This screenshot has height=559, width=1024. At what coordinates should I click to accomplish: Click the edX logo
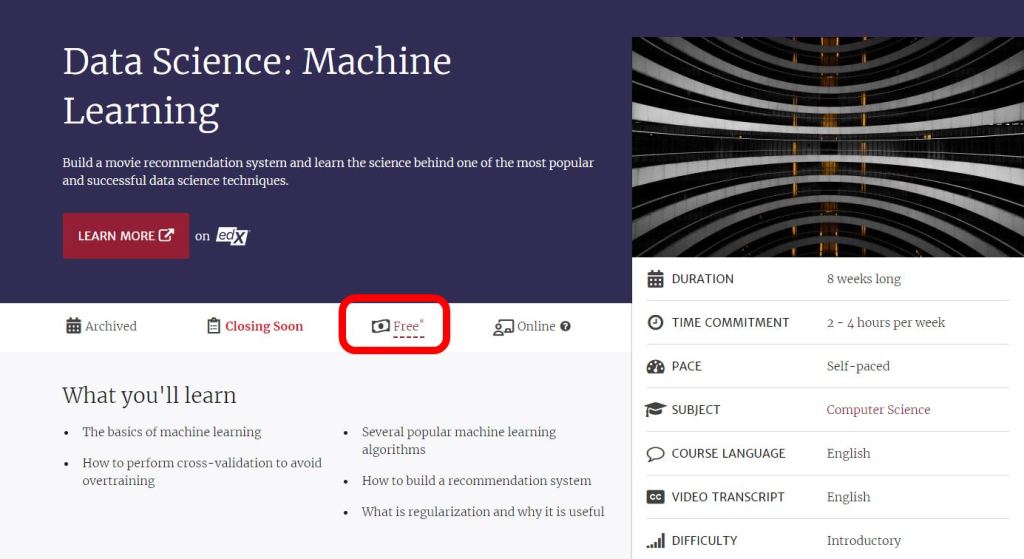pyautogui.click(x=234, y=236)
